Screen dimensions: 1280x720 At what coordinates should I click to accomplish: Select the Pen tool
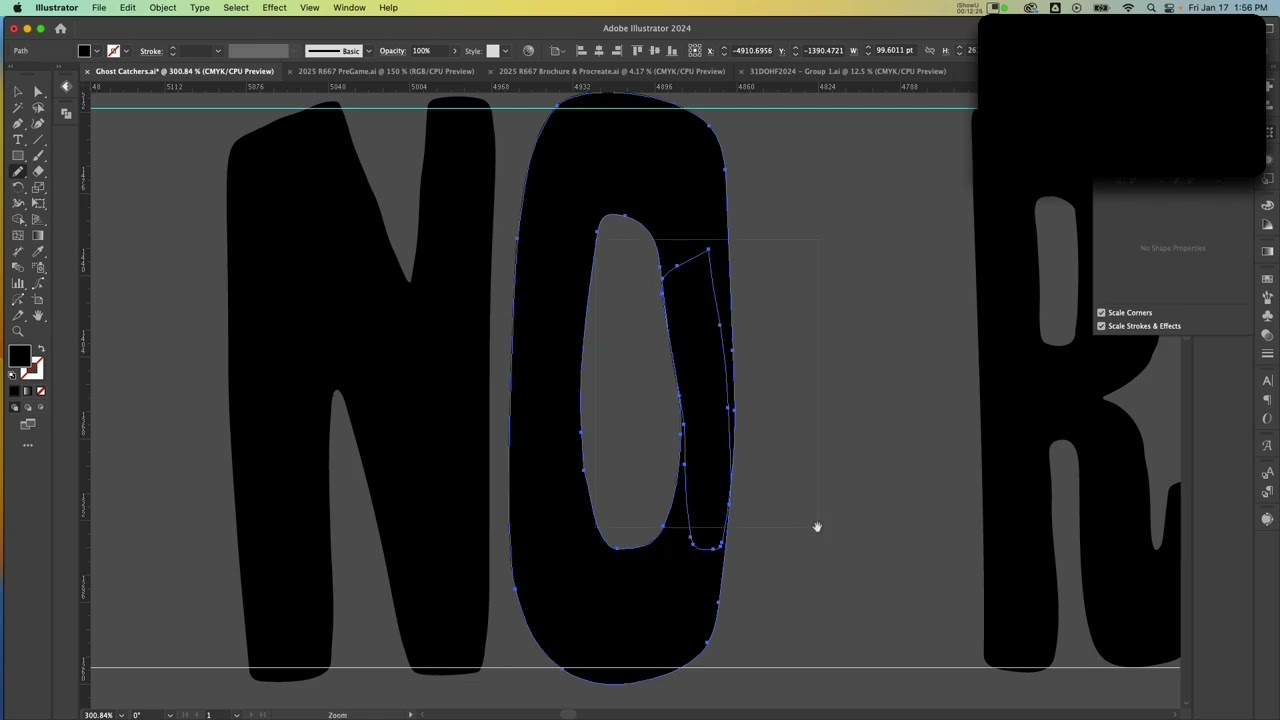(x=18, y=123)
